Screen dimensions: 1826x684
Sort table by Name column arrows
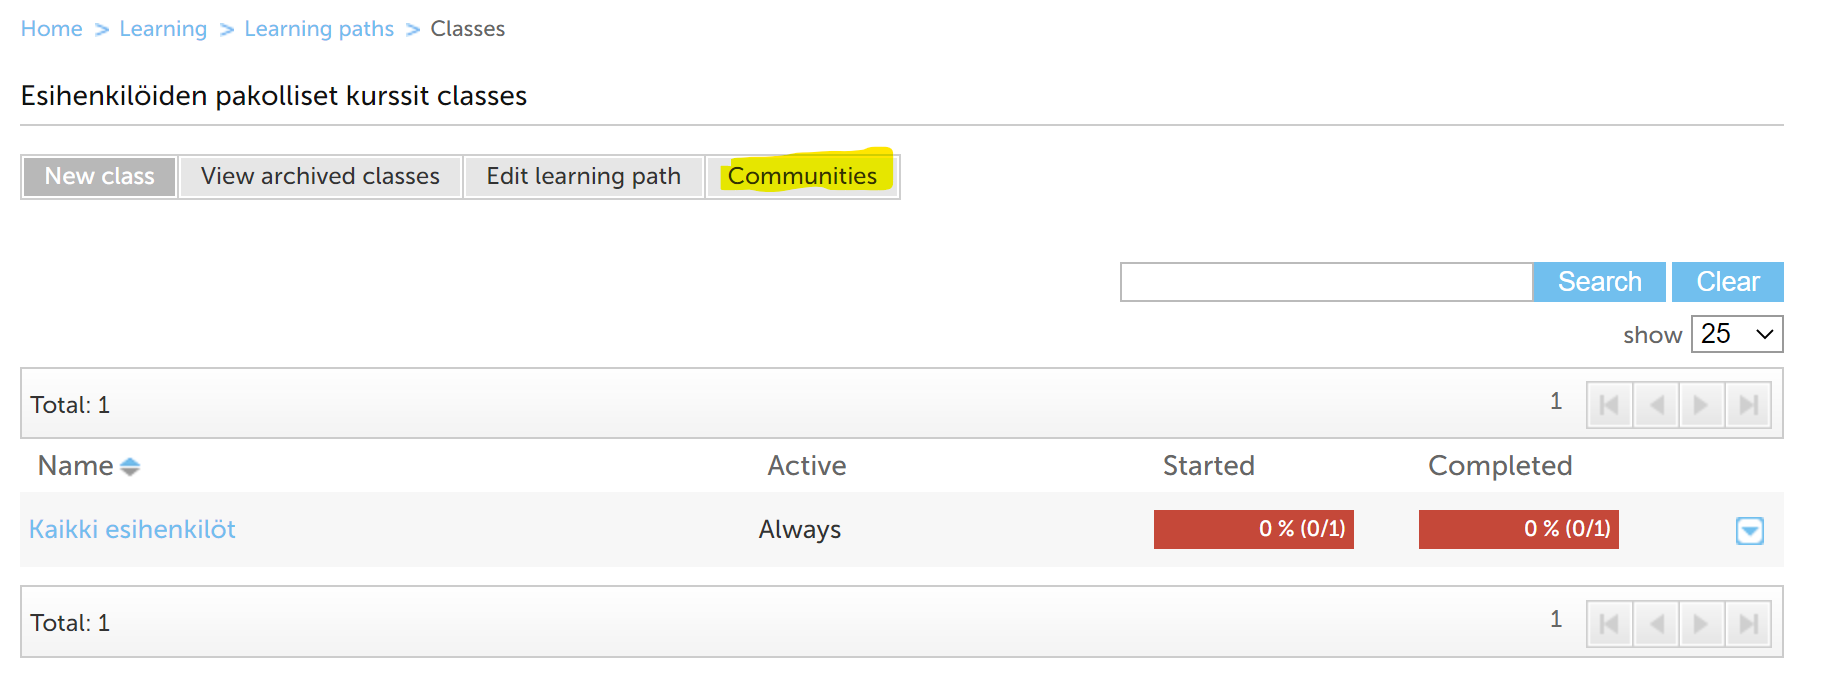tap(130, 467)
